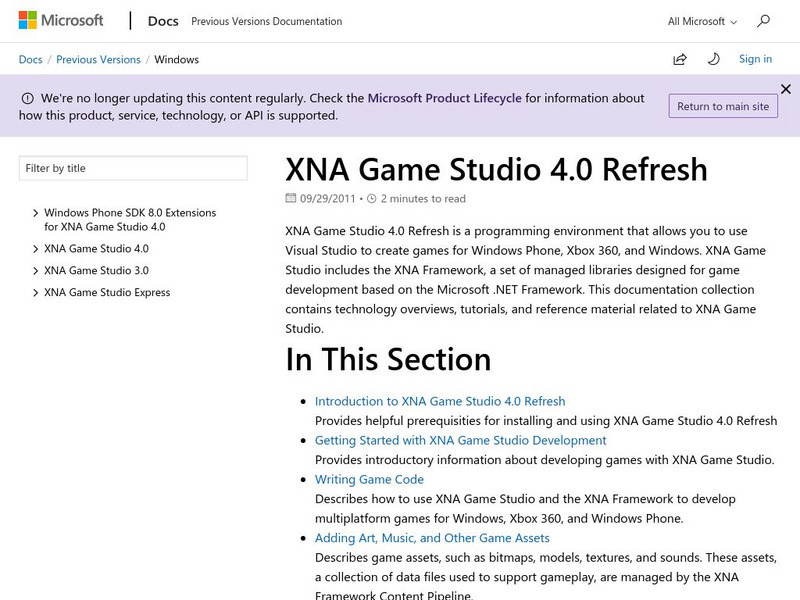Toggle dark theme moon icon
800x600 pixels.
coord(713,59)
